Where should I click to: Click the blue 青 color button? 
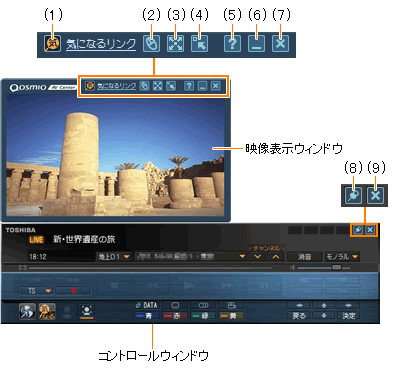pos(147,315)
